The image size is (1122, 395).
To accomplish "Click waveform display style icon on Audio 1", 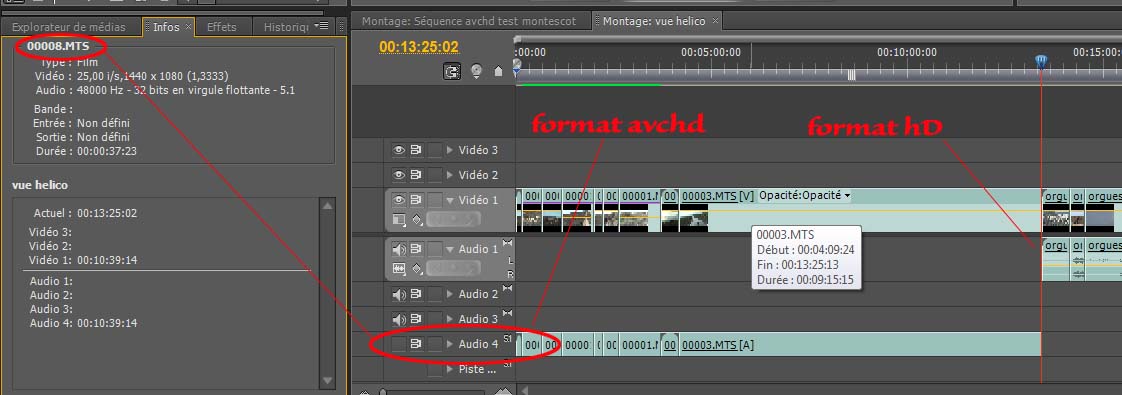I will click(x=399, y=268).
